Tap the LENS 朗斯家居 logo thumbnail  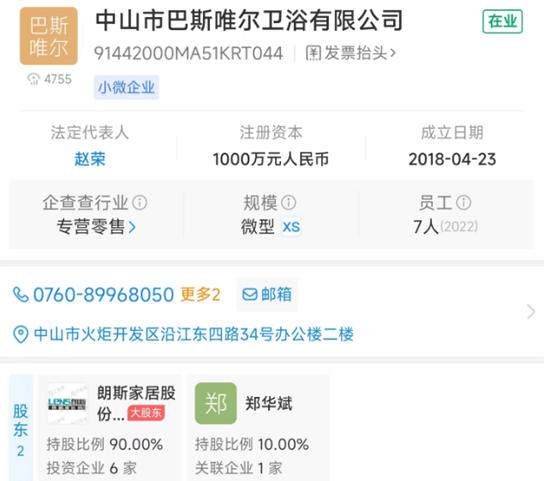pyautogui.click(x=67, y=404)
